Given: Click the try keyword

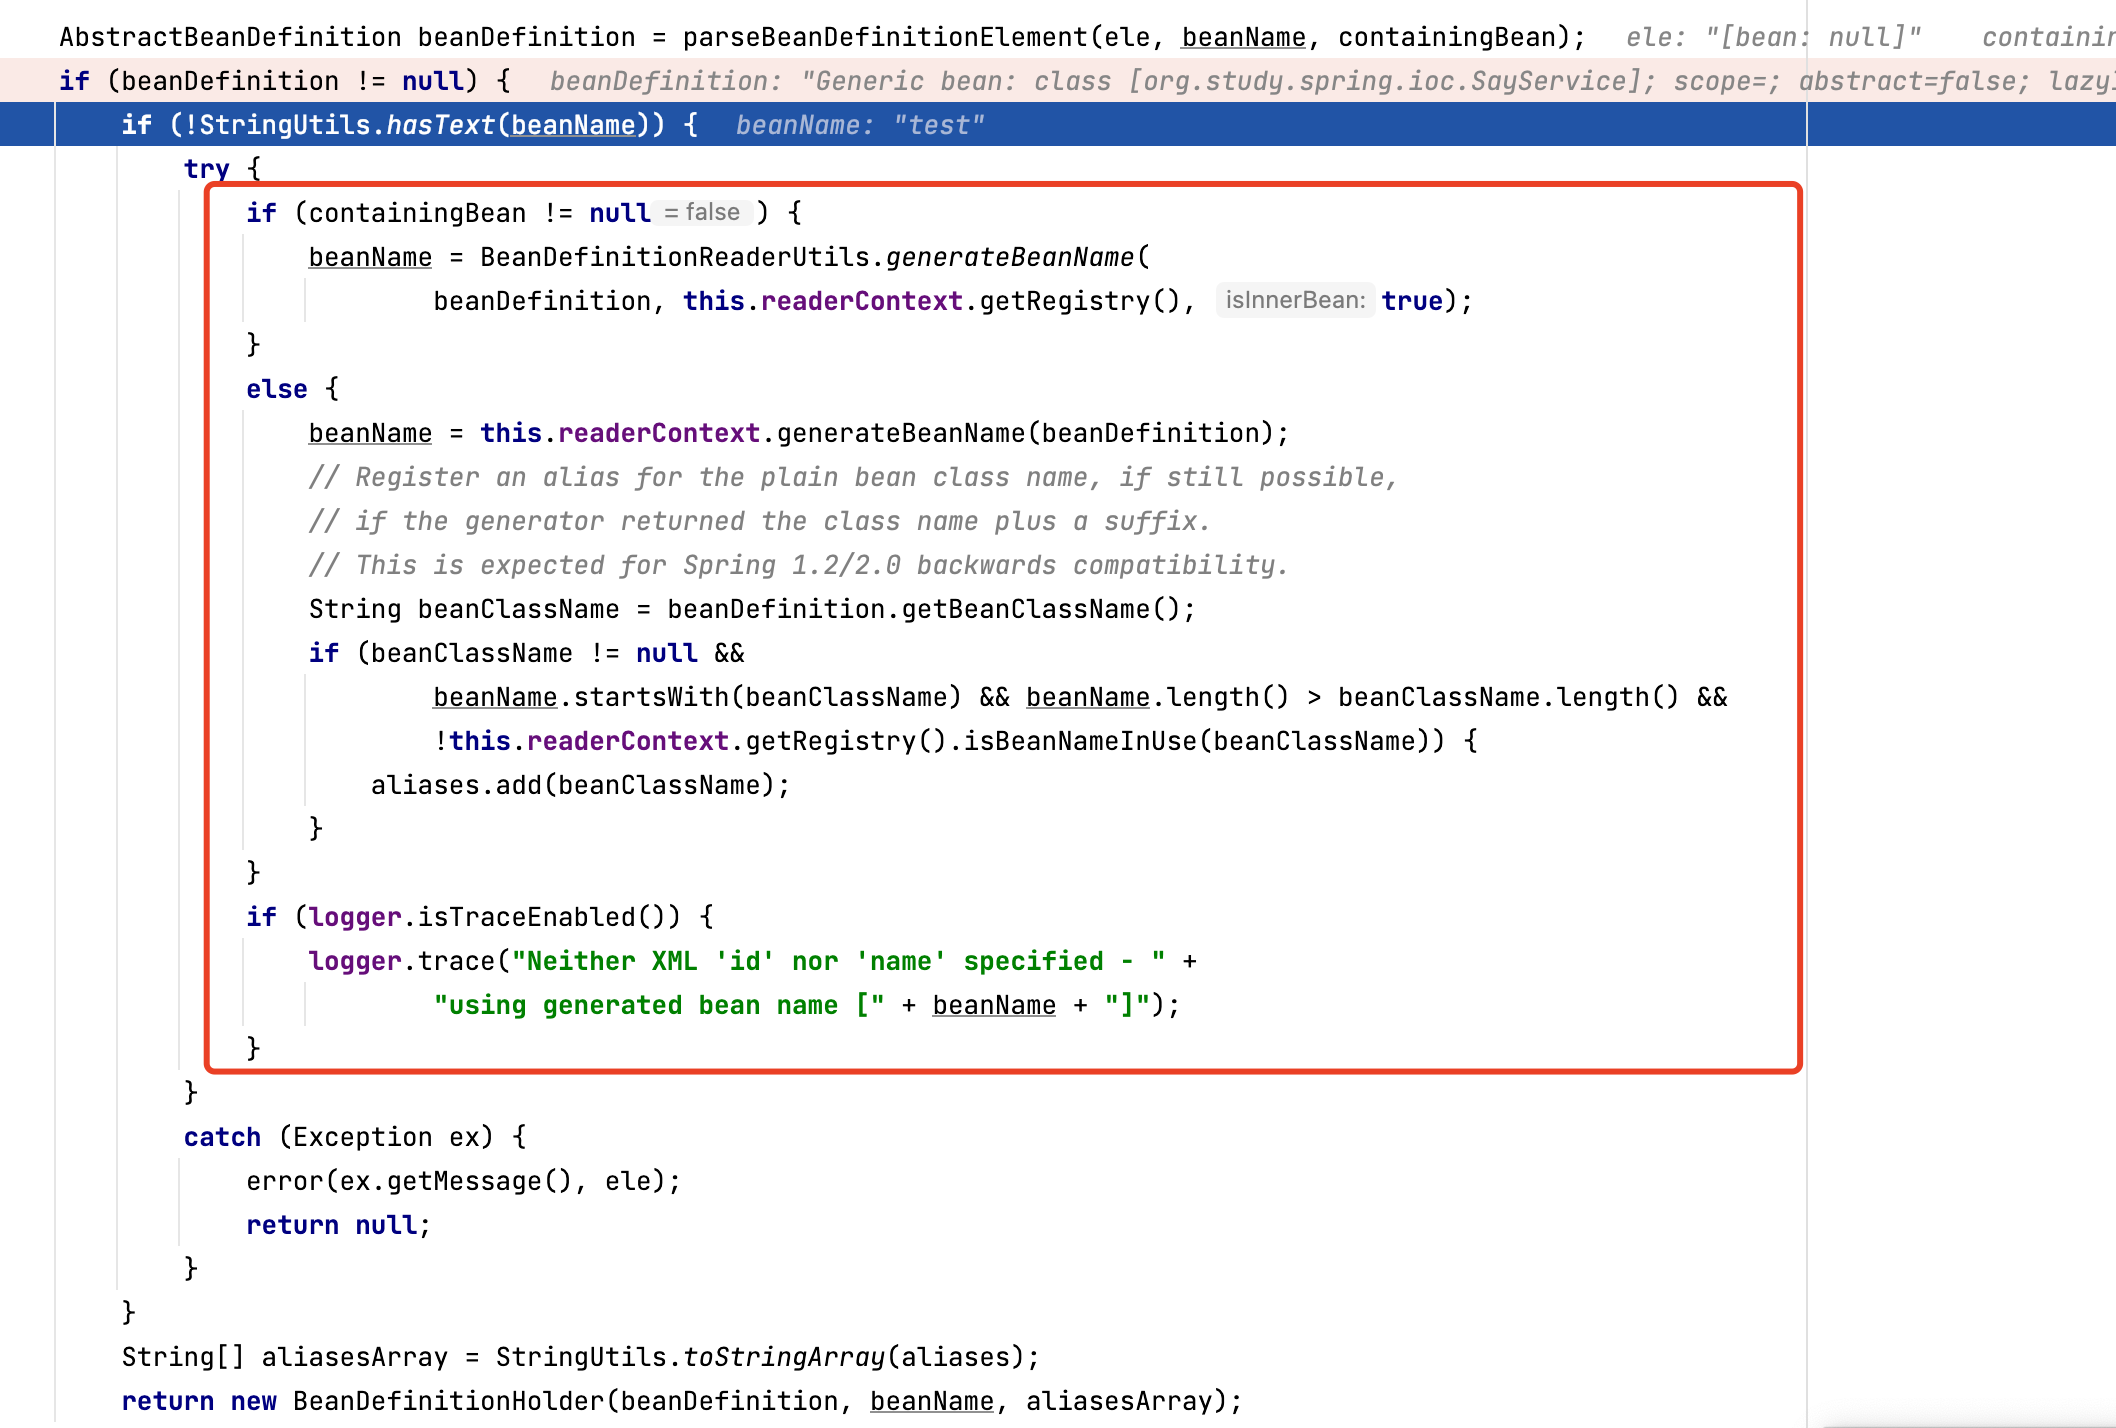Looking at the screenshot, I should (207, 169).
